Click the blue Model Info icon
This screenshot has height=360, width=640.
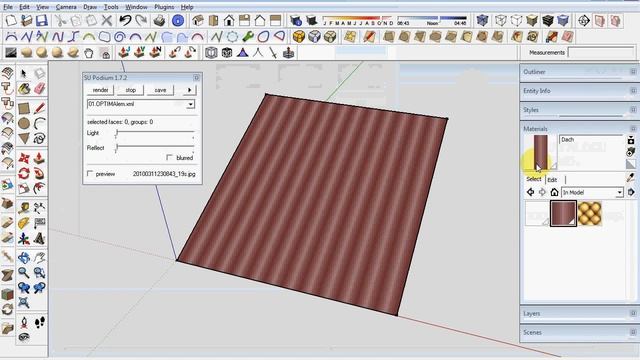point(178,20)
